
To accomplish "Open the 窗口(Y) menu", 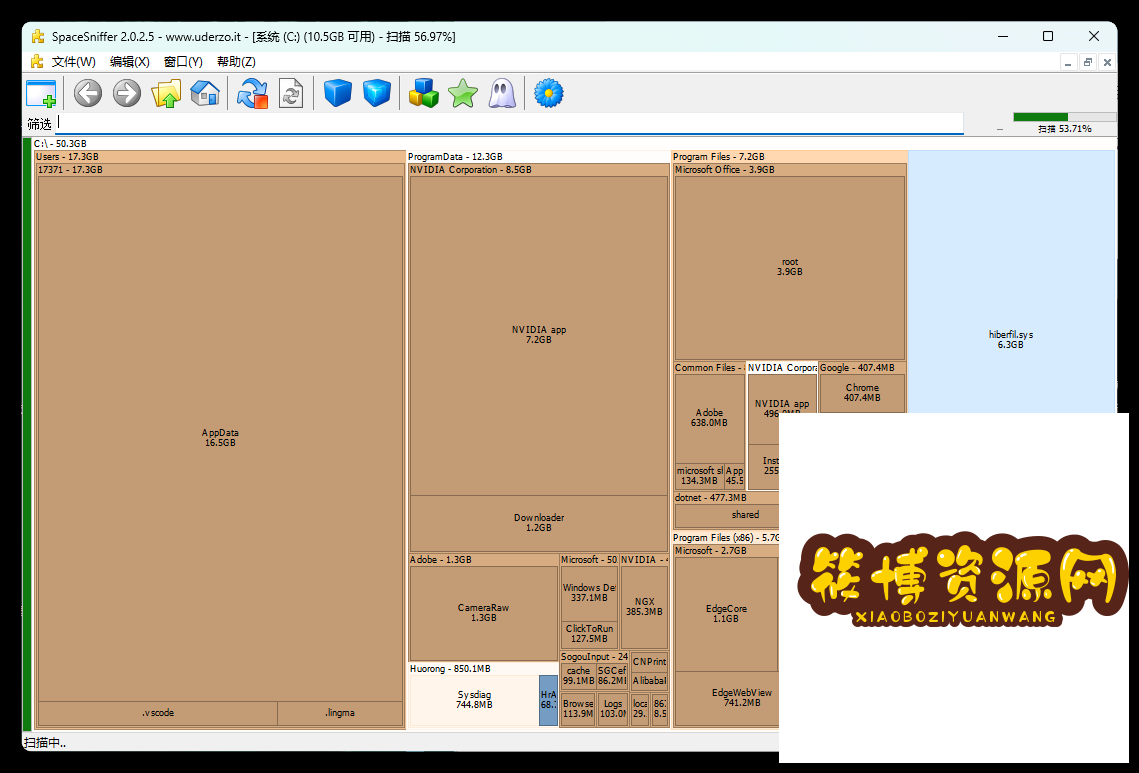I will [x=183, y=62].
